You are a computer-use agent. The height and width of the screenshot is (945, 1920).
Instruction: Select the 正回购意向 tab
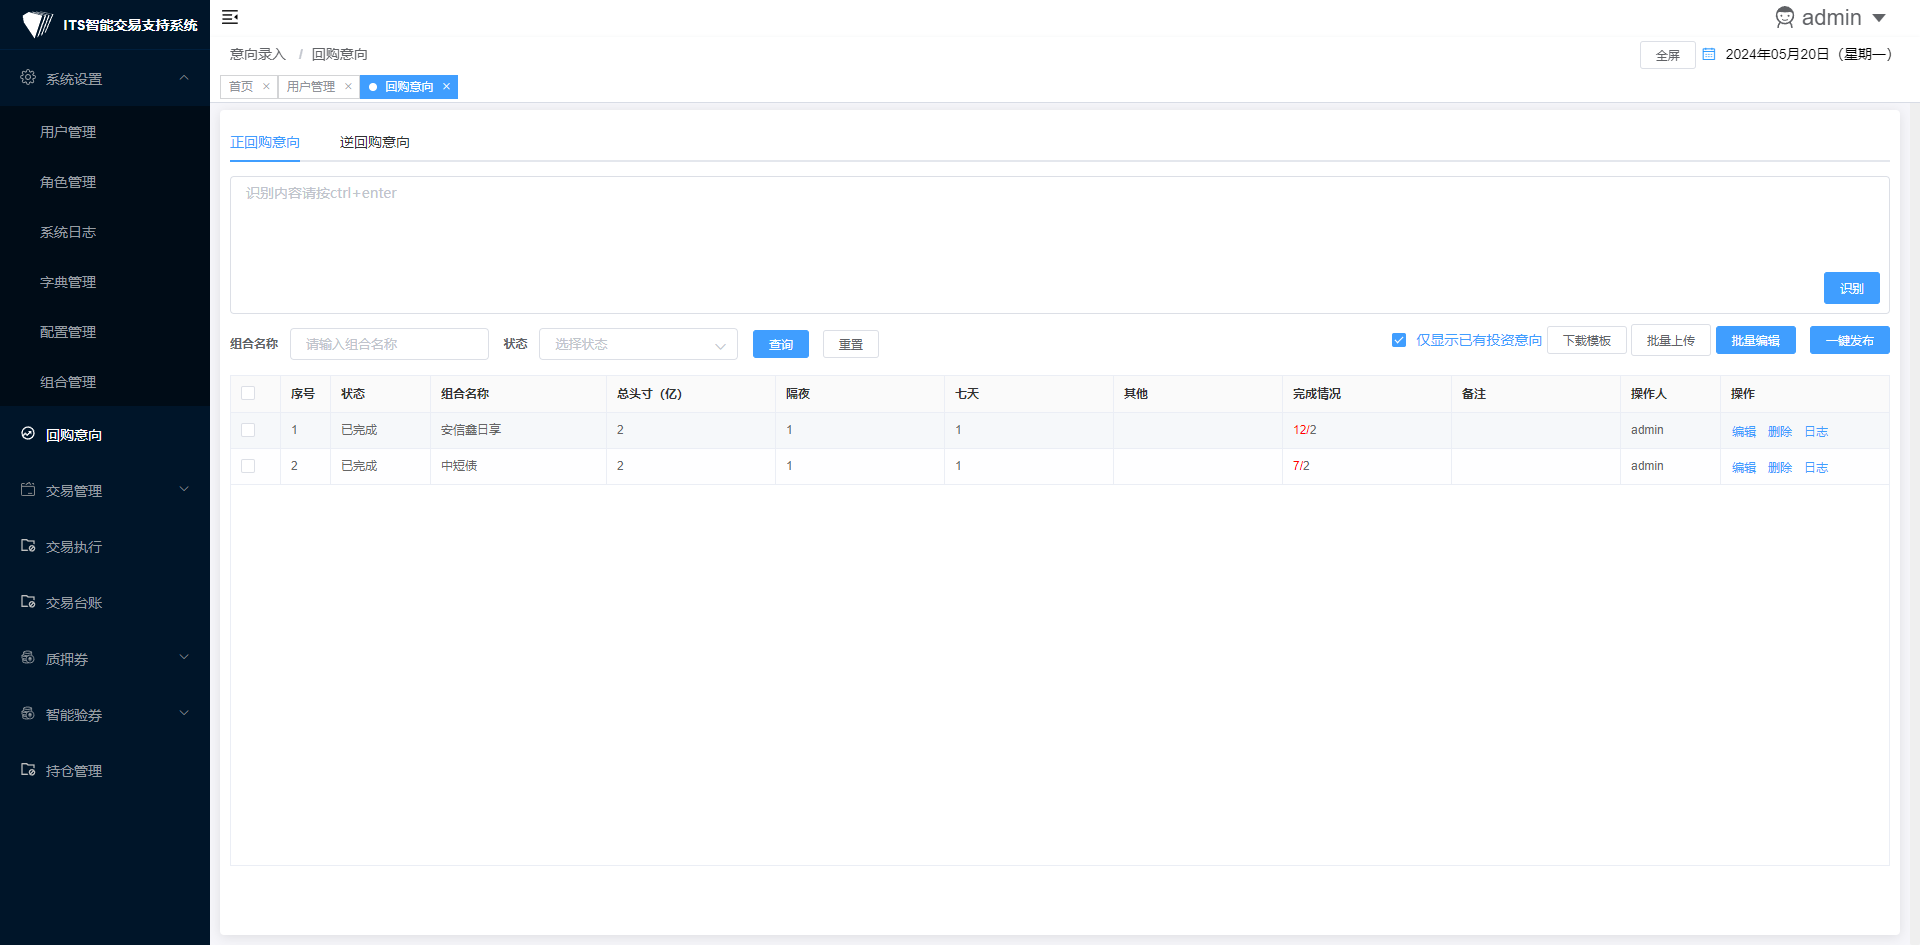coord(265,142)
